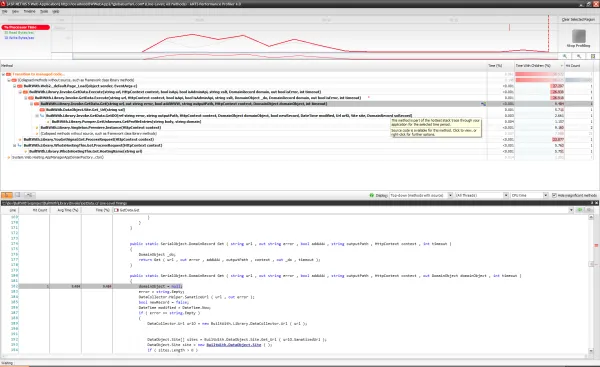
Task: Select WhoIsHostingThis.Get.HostingName row
Action: point(86,151)
